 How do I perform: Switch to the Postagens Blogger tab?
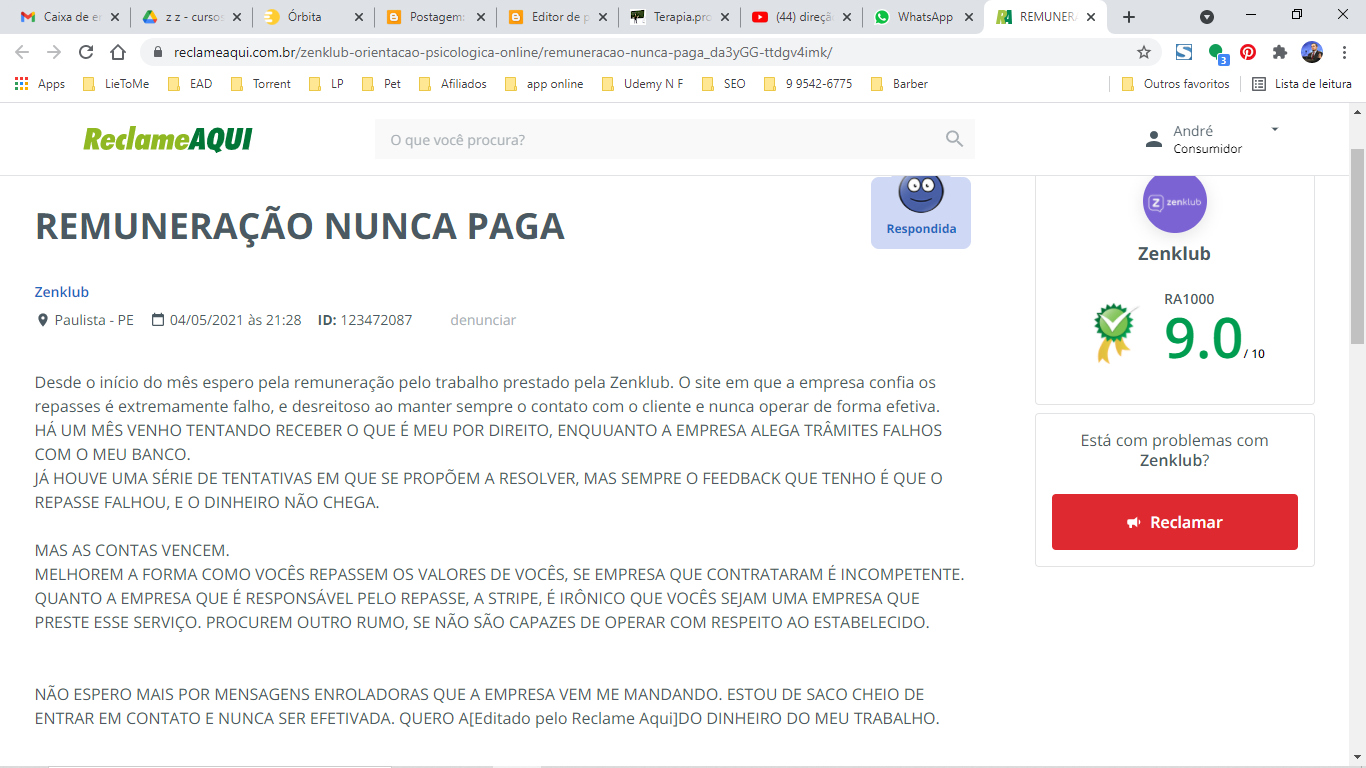click(436, 17)
